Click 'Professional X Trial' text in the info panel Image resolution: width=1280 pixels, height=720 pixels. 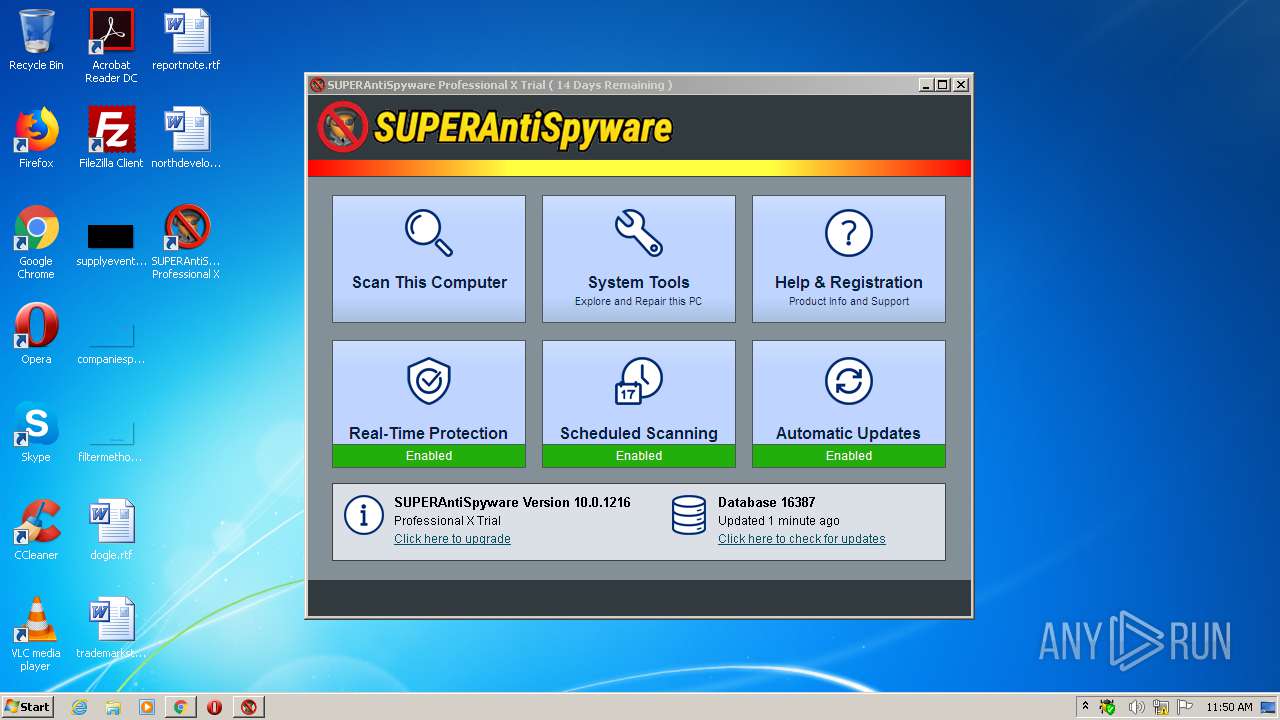tap(447, 521)
